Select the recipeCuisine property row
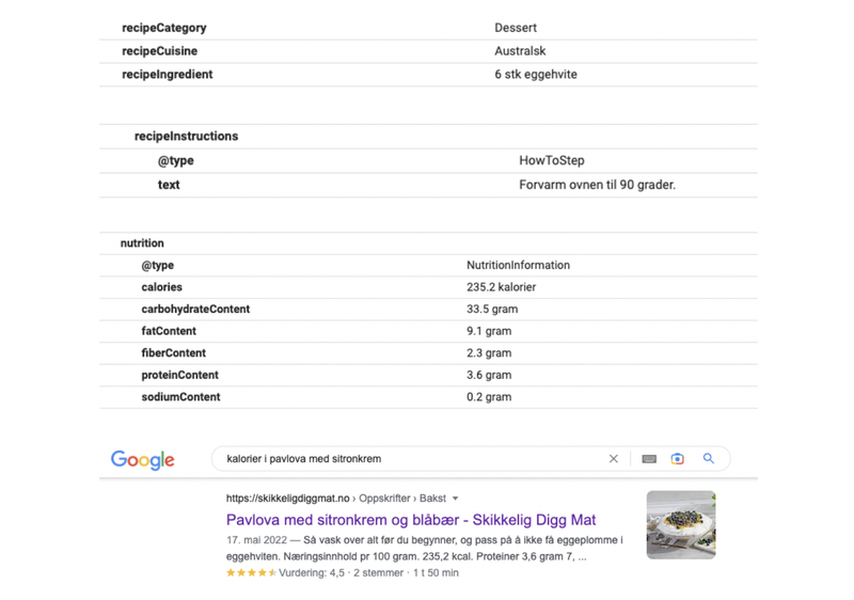The width and height of the screenshot is (854, 600). (160, 51)
